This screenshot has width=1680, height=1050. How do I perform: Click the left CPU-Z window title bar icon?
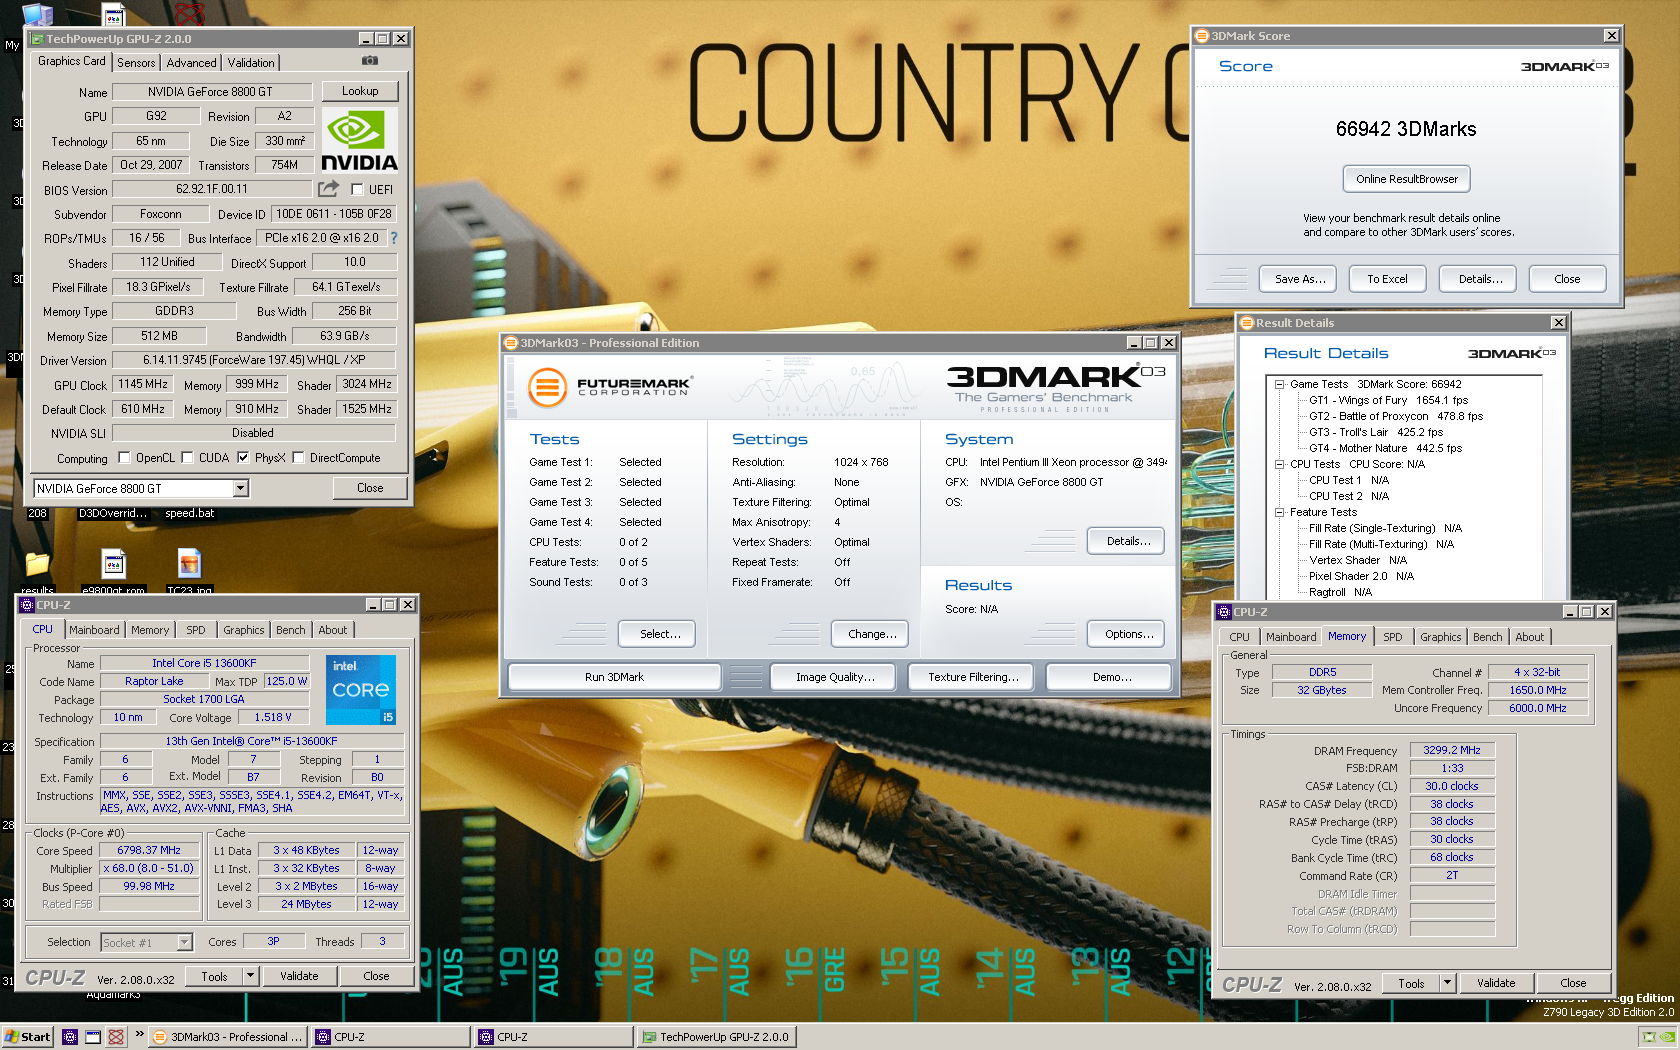[x=27, y=605]
